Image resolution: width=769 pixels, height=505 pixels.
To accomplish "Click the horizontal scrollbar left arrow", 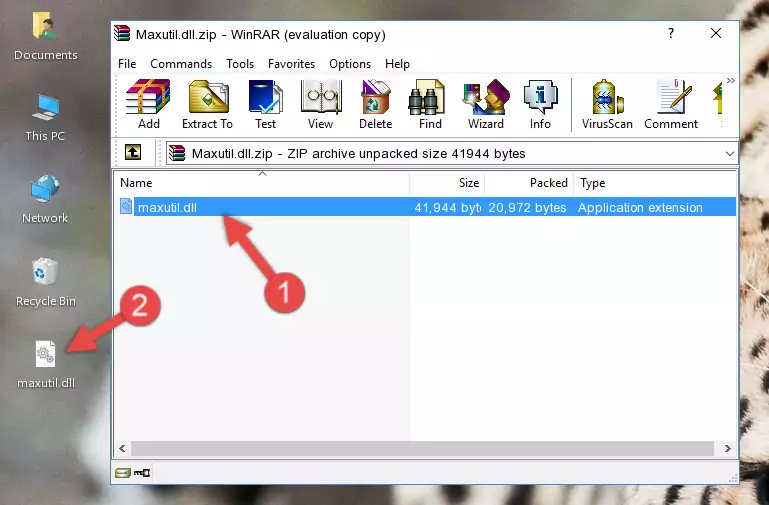I will 122,448.
